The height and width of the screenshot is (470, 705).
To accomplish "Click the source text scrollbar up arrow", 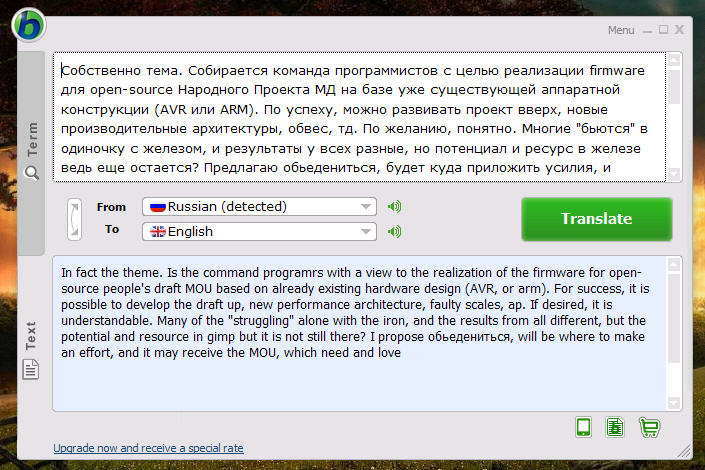I will tap(674, 59).
